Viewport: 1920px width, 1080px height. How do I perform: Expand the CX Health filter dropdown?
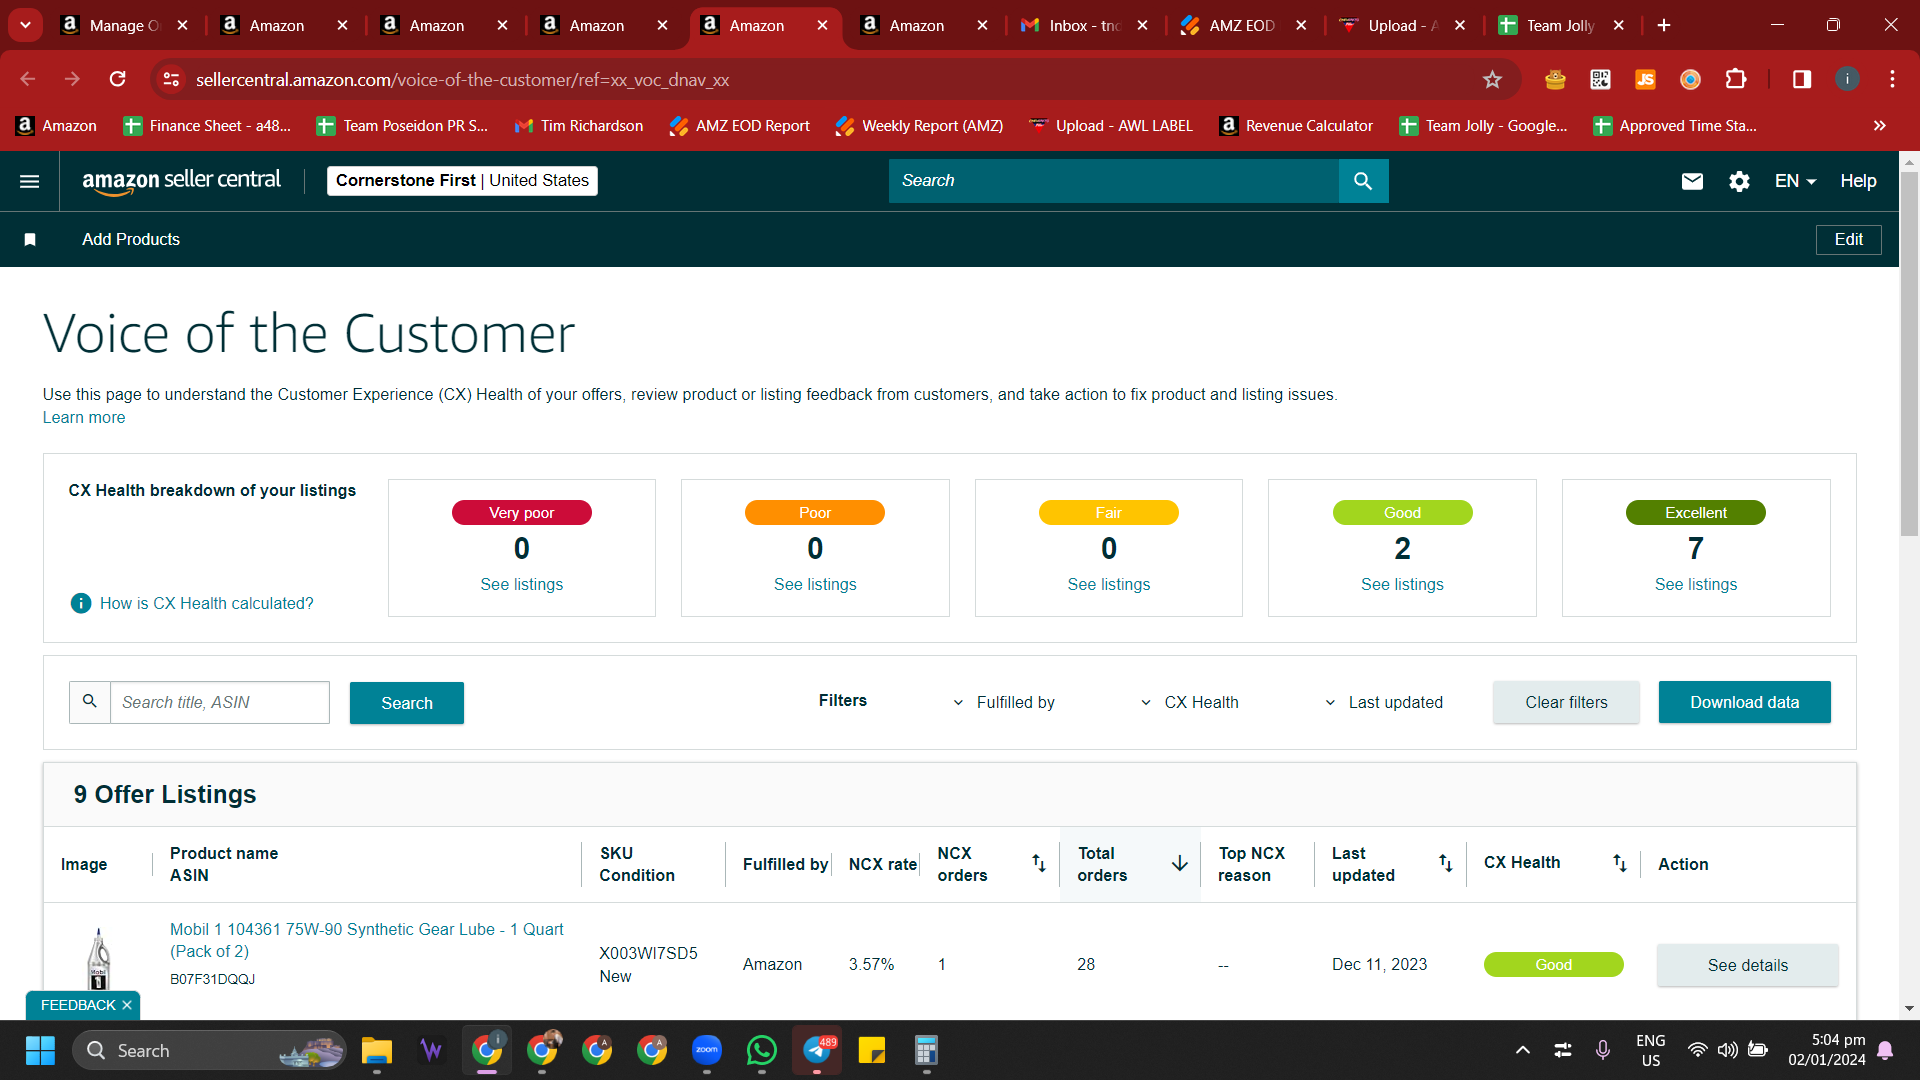1189,703
